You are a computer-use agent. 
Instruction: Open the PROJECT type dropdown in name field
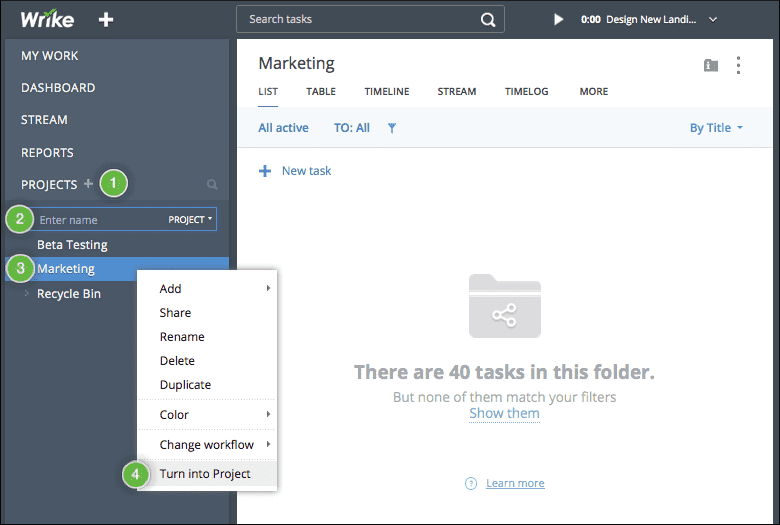click(190, 219)
